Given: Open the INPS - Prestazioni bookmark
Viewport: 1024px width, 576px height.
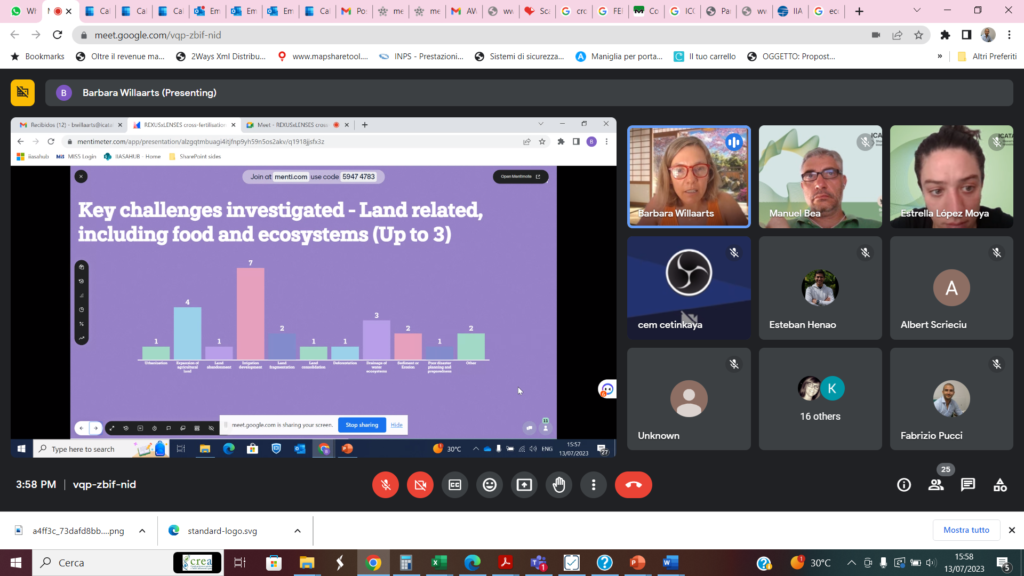Looking at the screenshot, I should click(x=421, y=56).
